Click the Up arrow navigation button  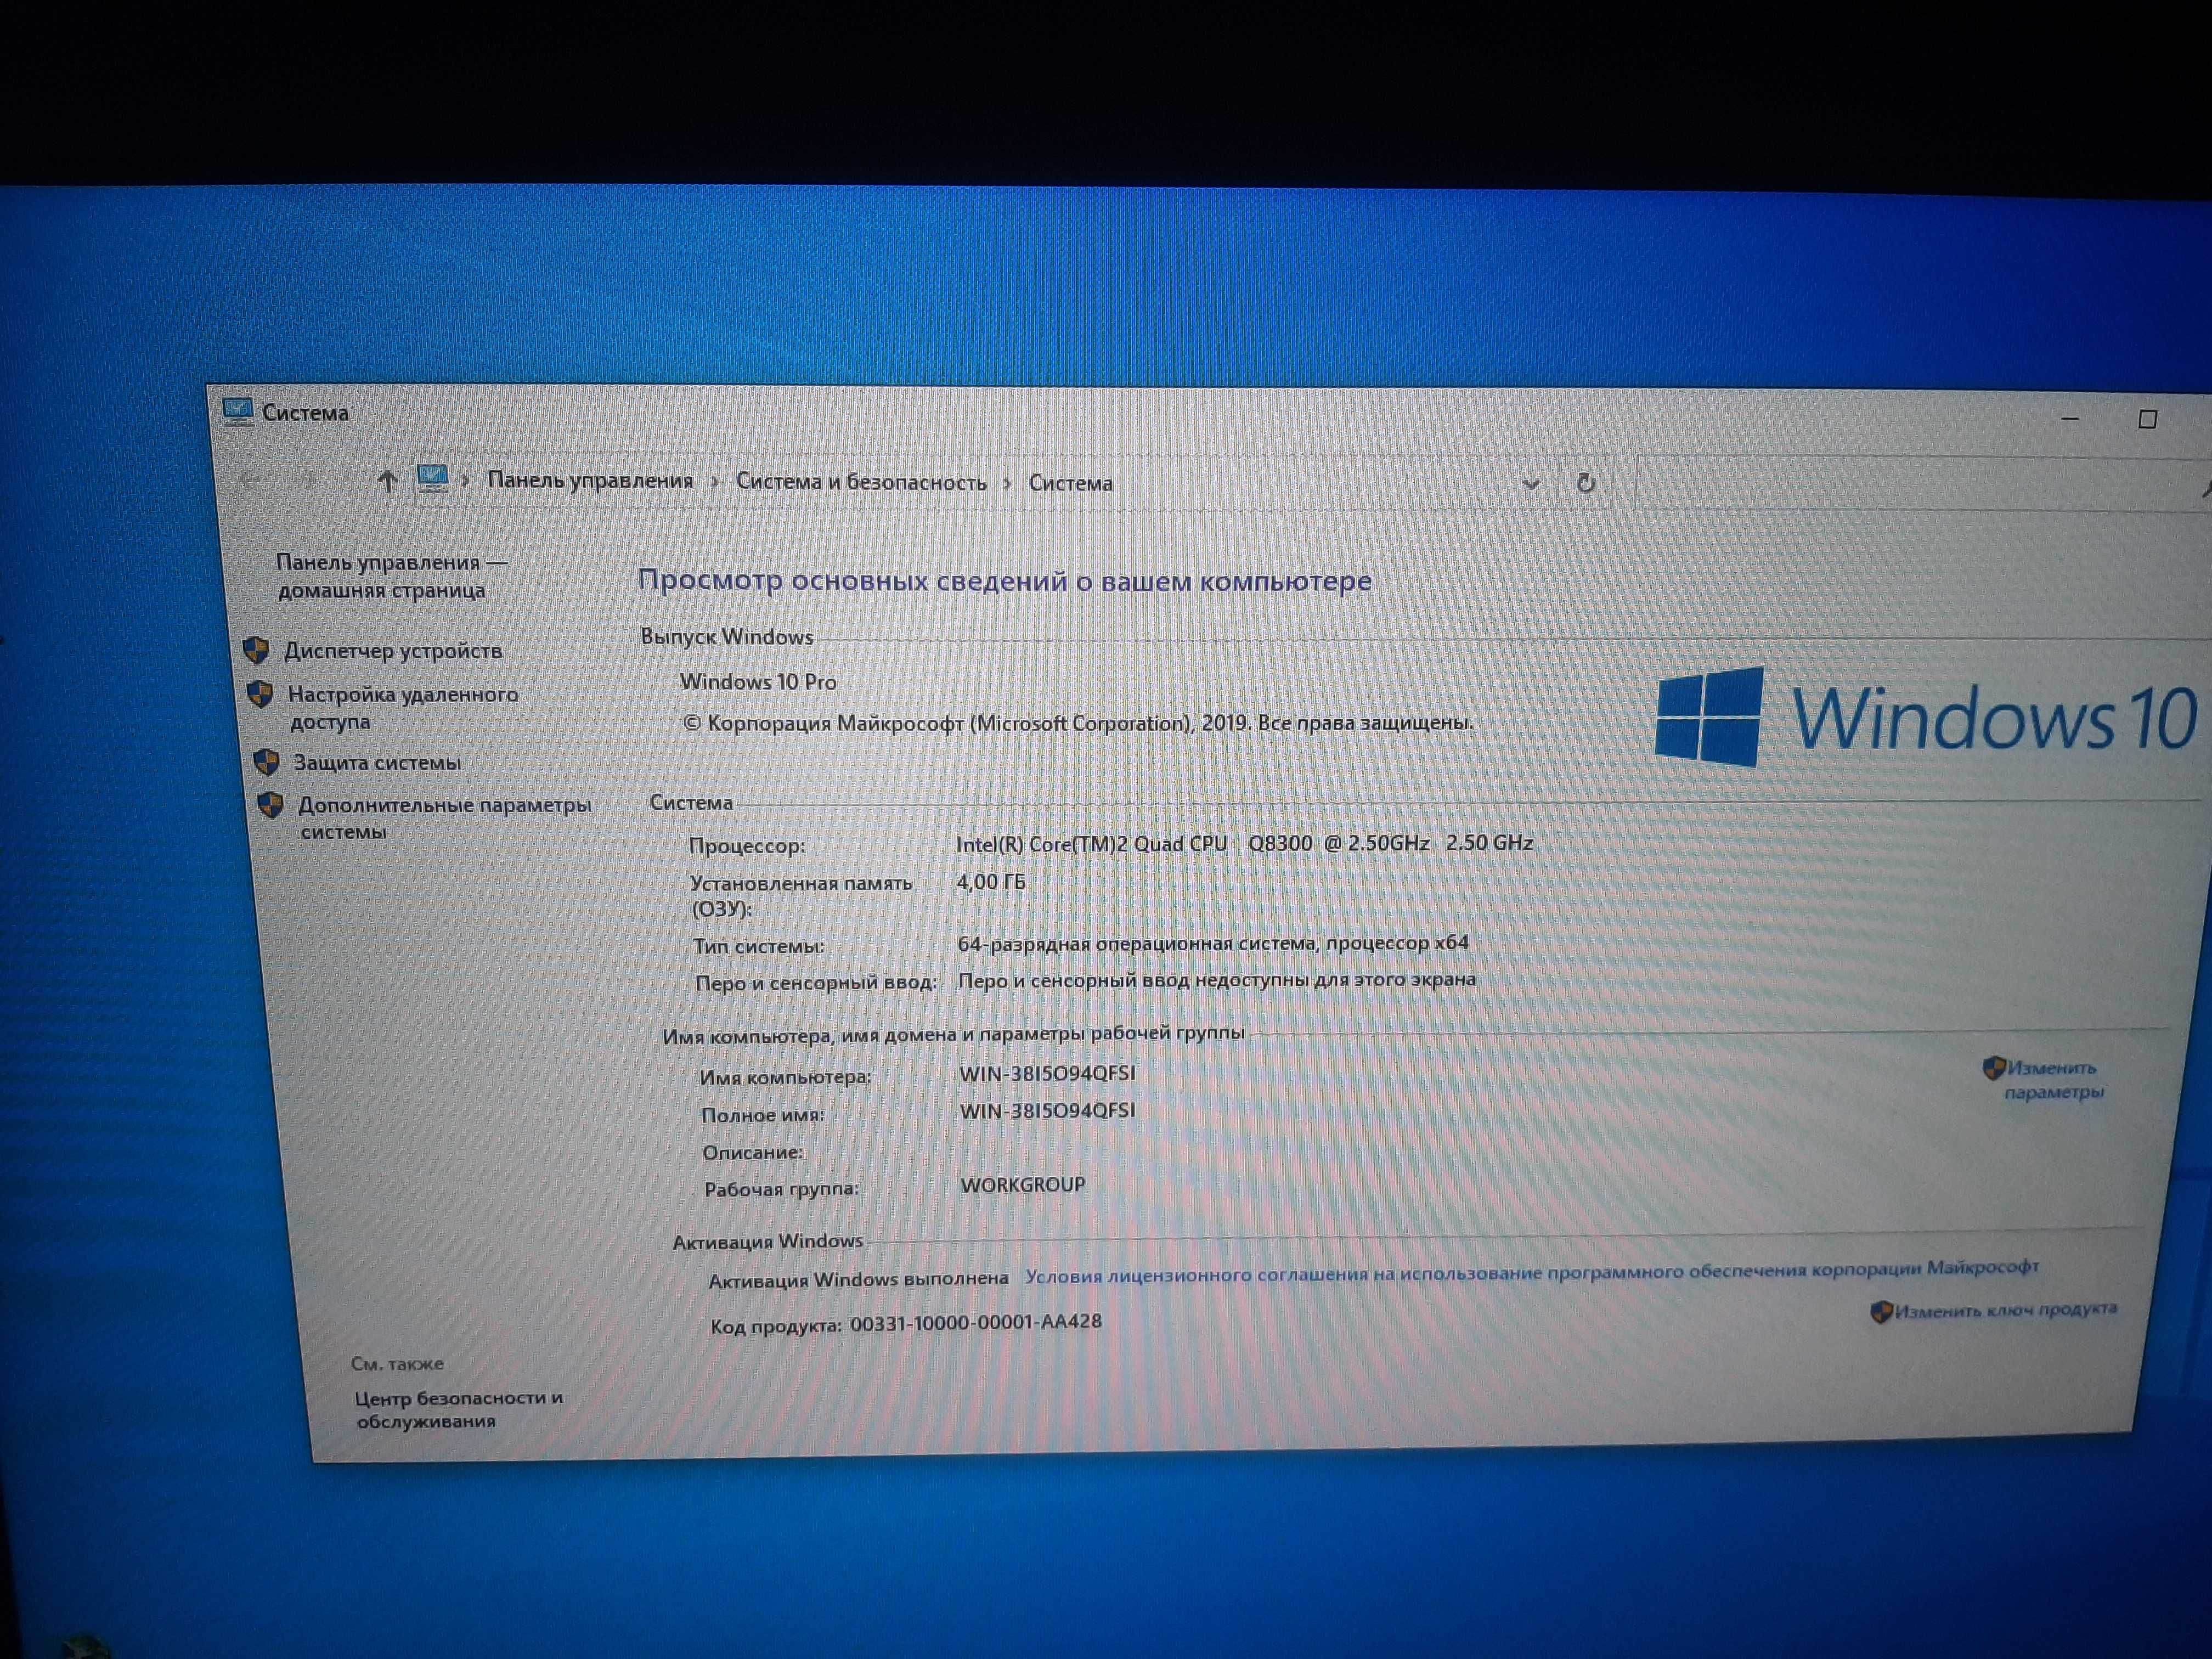387,482
